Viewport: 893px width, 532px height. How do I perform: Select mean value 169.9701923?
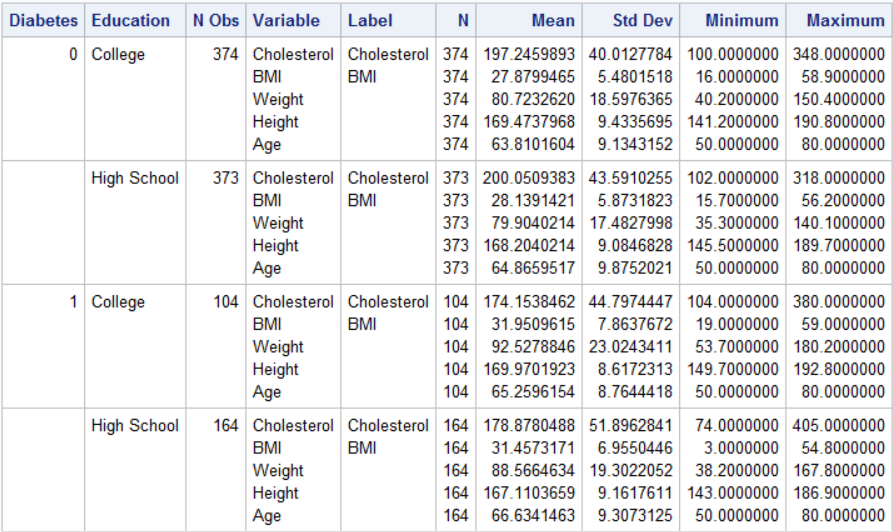(529, 369)
